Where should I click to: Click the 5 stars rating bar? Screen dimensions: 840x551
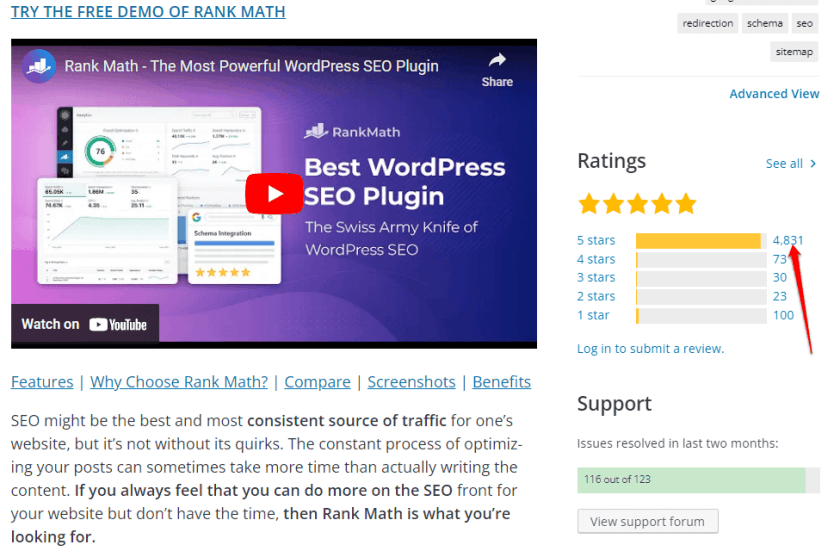(701, 241)
